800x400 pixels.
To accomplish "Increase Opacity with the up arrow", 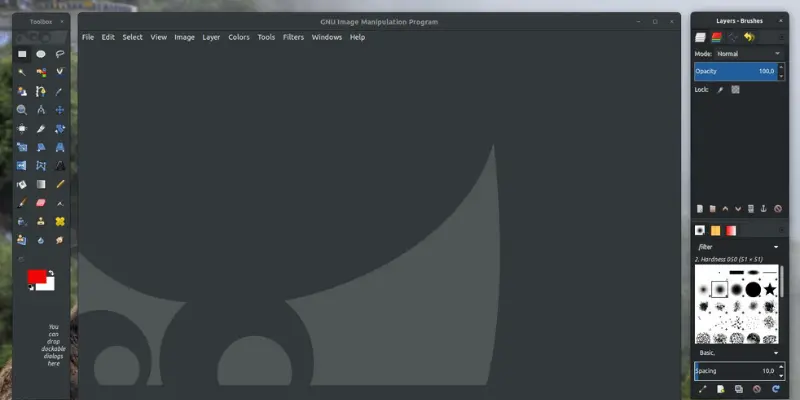I will tap(781, 67).
